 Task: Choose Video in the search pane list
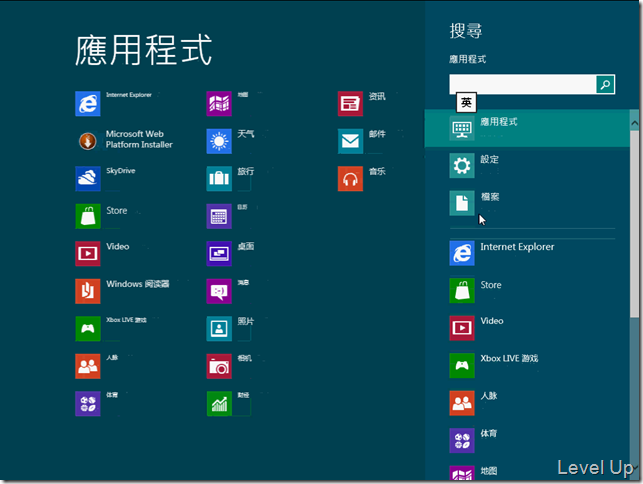(x=527, y=328)
